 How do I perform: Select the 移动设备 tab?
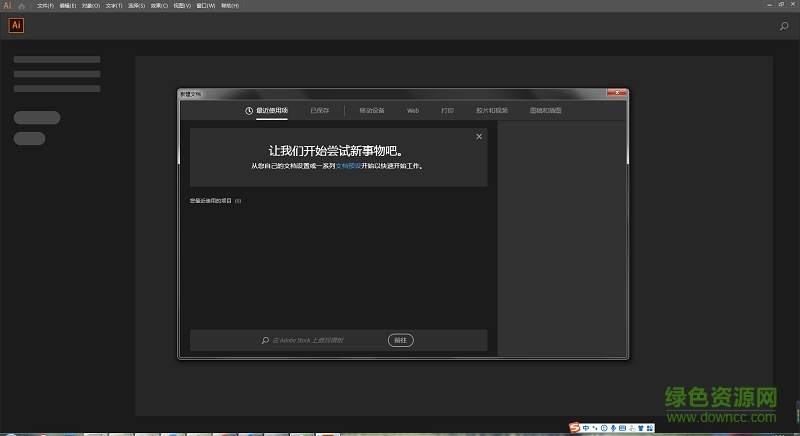(371, 110)
